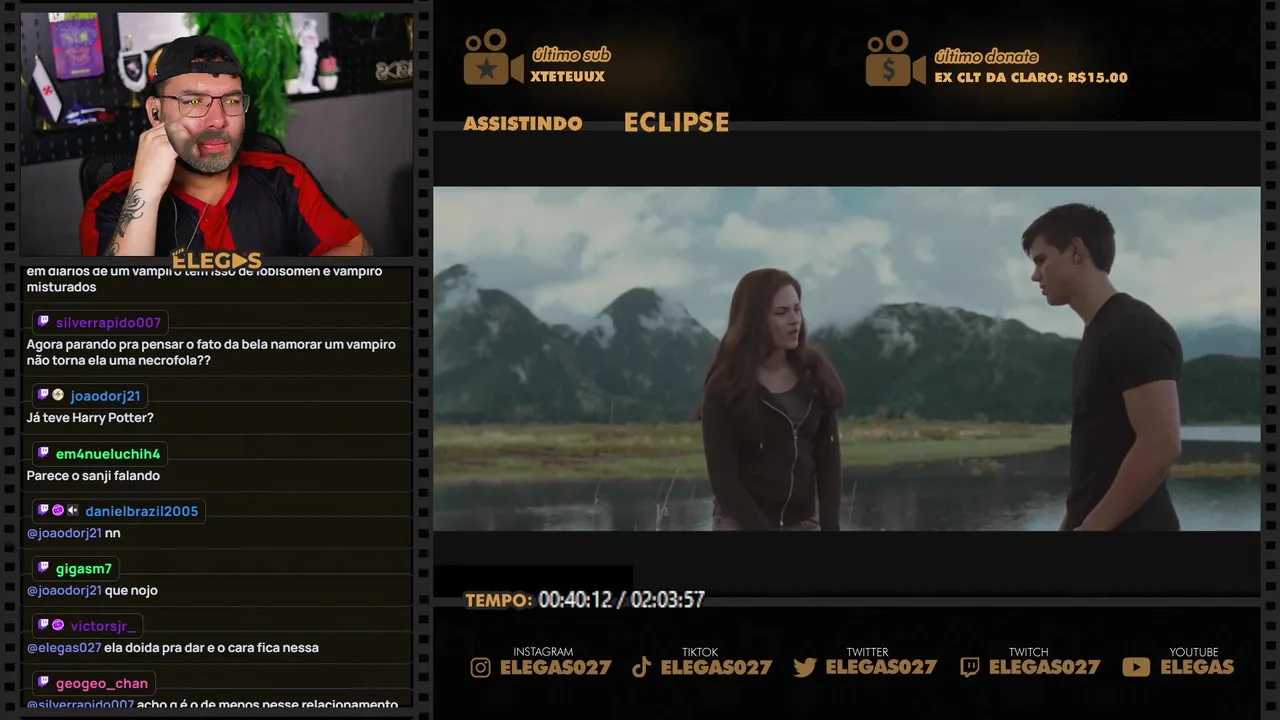Open the Twitter bird icon
The height and width of the screenshot is (720, 1280).
coord(805,667)
